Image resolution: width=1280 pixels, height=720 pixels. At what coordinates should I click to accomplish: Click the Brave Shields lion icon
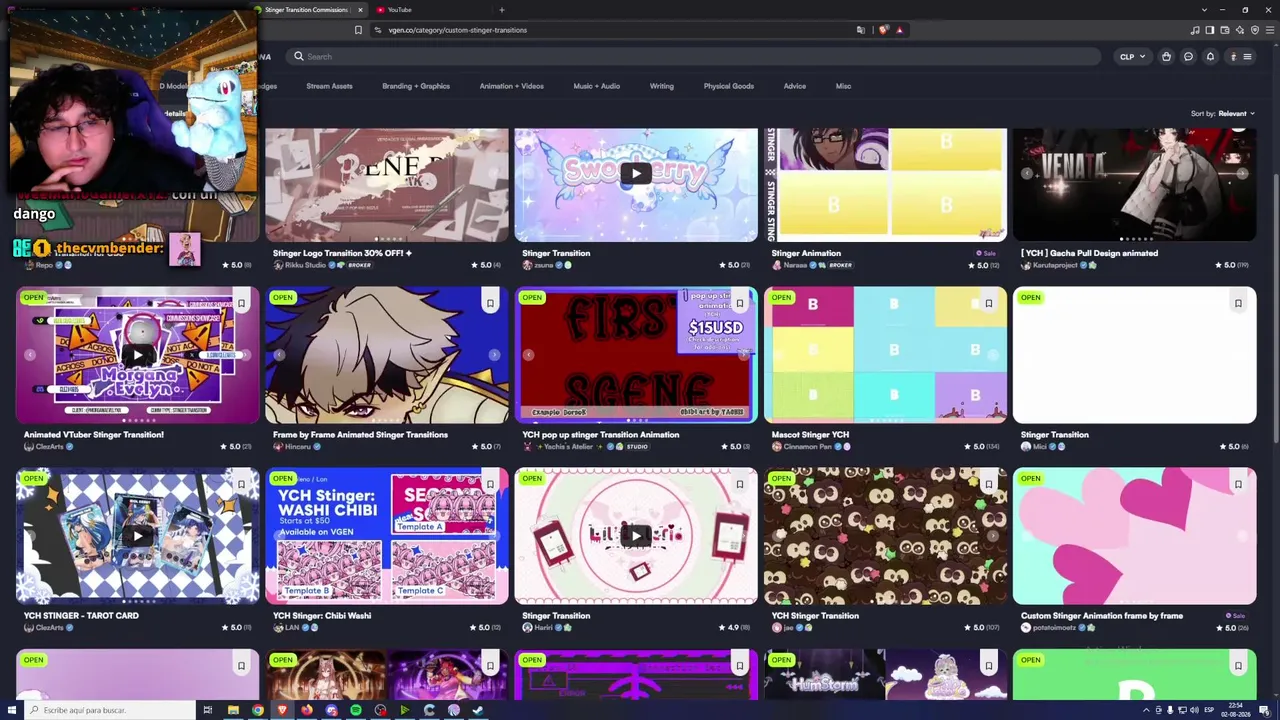(883, 30)
